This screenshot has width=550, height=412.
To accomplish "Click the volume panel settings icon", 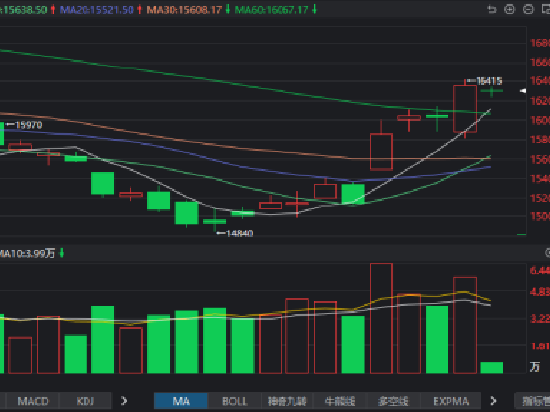I will [x=548, y=252].
